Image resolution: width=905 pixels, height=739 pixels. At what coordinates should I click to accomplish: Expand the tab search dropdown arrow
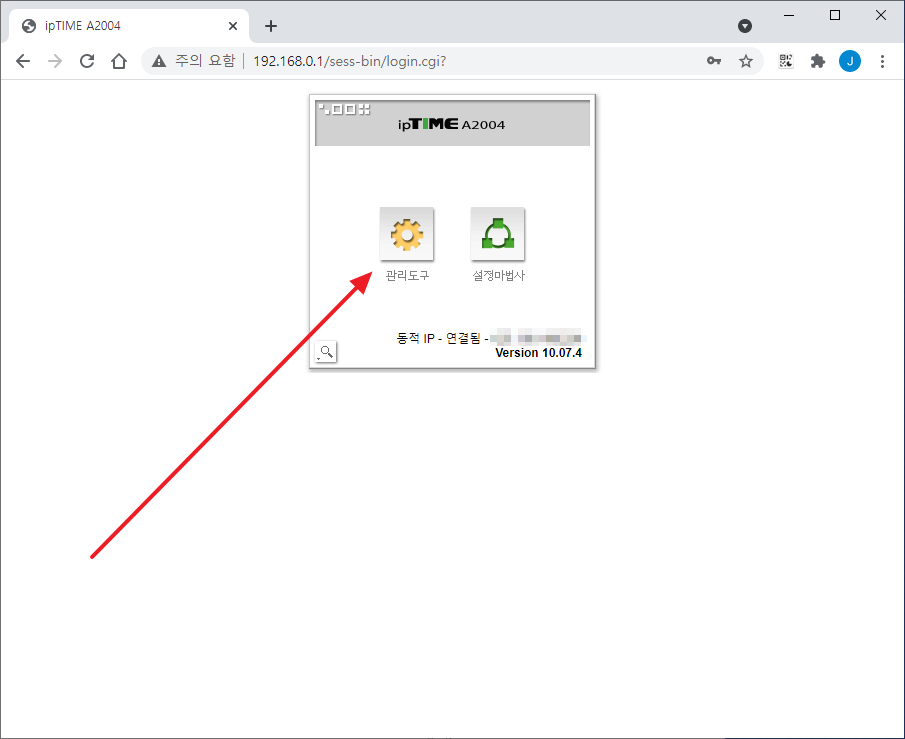click(745, 26)
